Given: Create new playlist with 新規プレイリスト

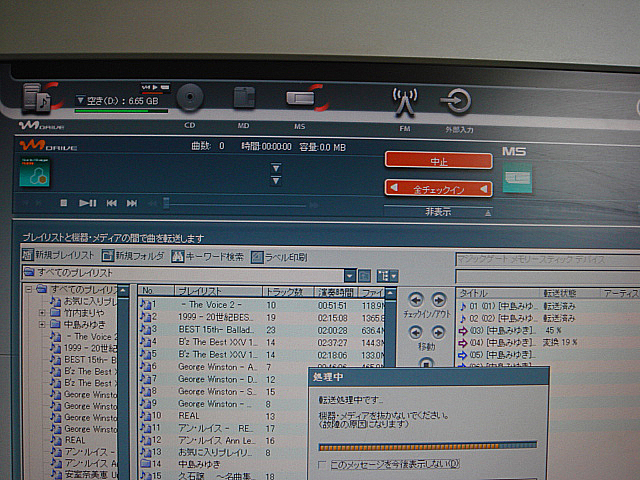Looking at the screenshot, I should click(58, 255).
